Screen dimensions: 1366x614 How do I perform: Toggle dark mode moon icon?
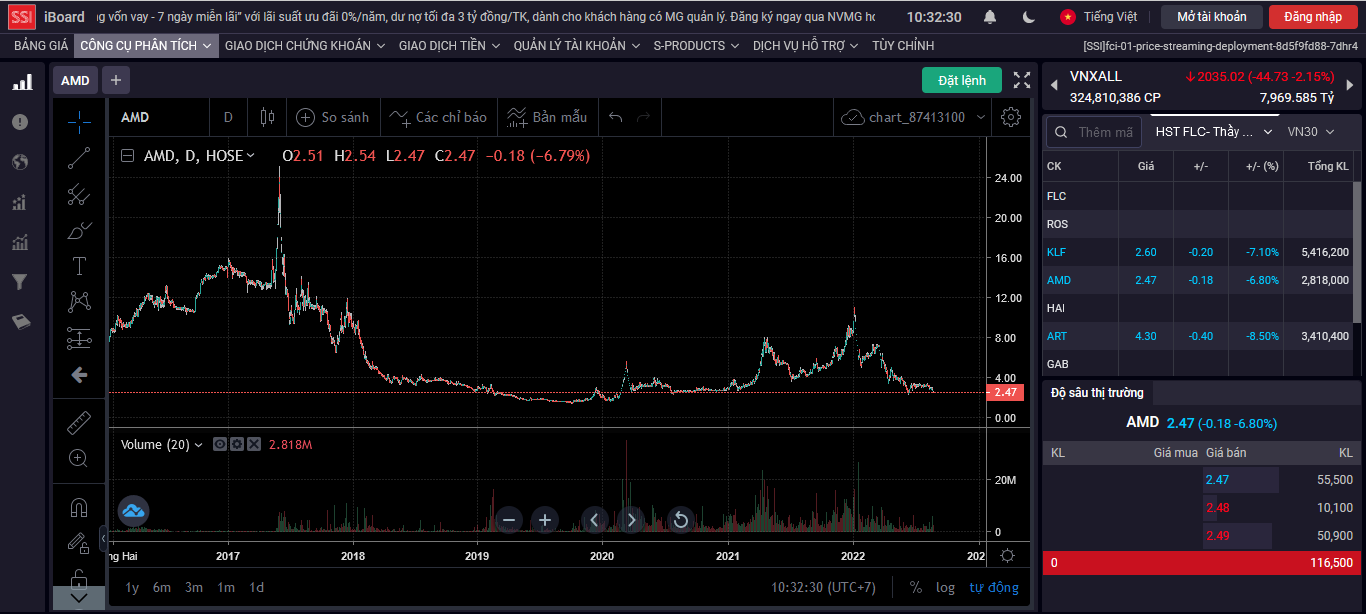coord(1028,17)
